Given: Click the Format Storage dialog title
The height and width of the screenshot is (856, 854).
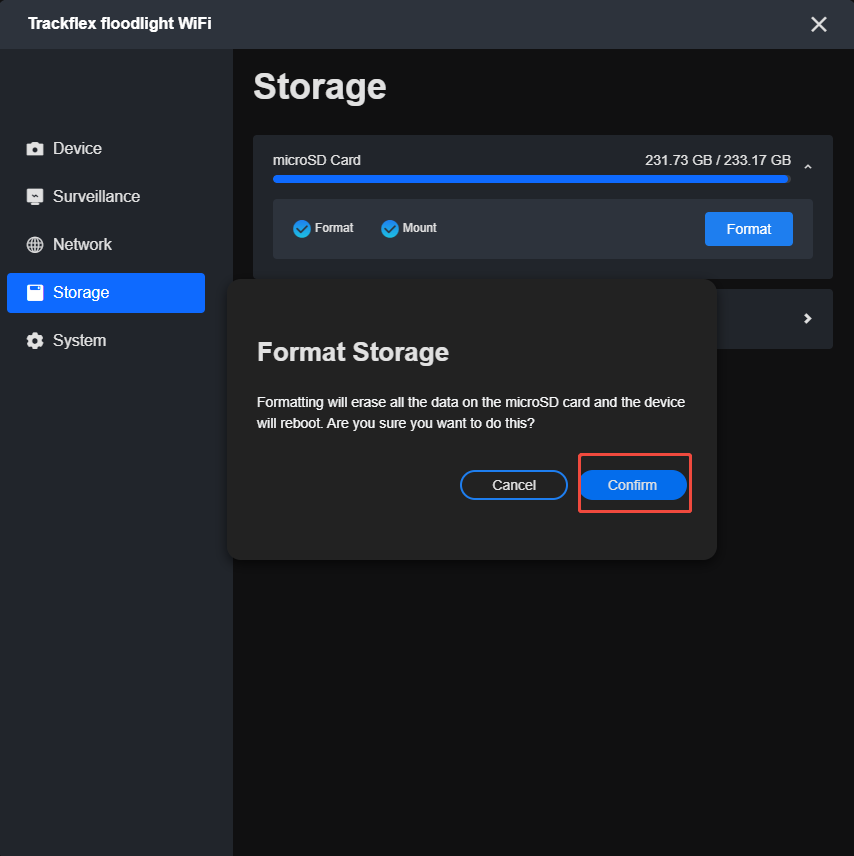Looking at the screenshot, I should pos(353,352).
